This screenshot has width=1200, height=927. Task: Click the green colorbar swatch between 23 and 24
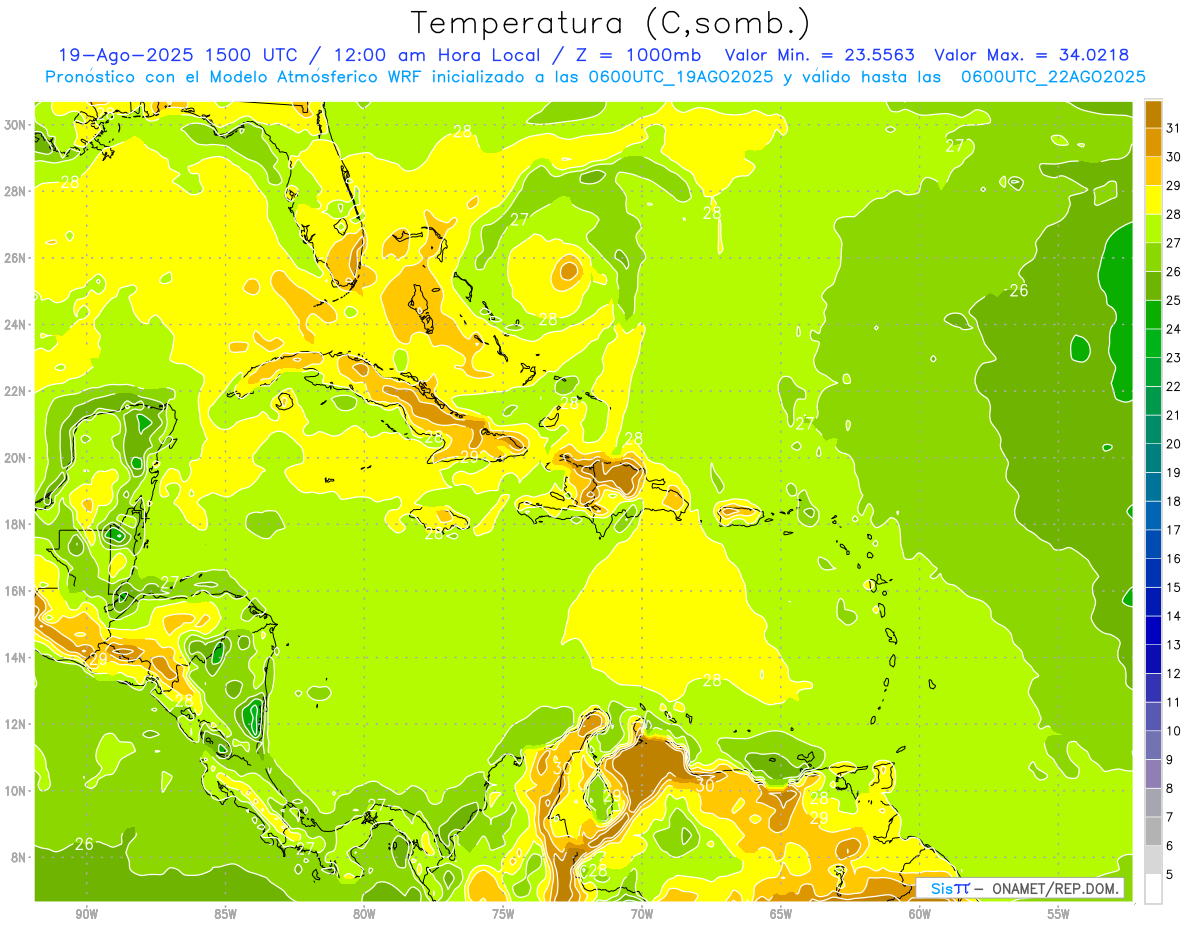(1153, 343)
